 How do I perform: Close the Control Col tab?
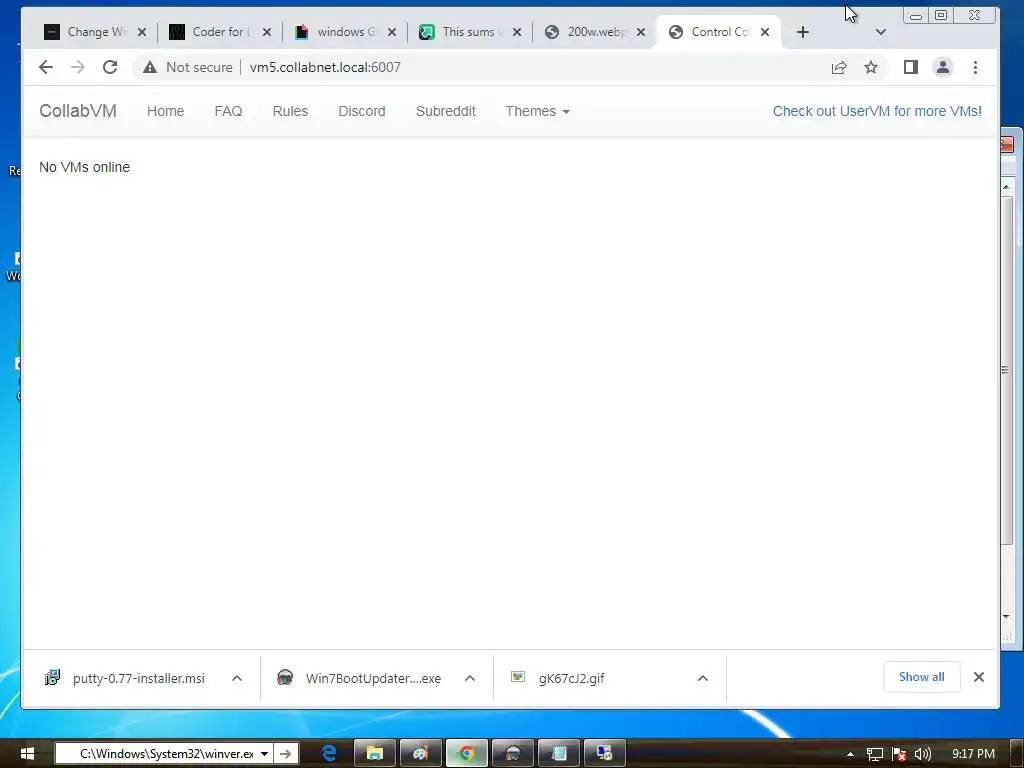tap(765, 32)
